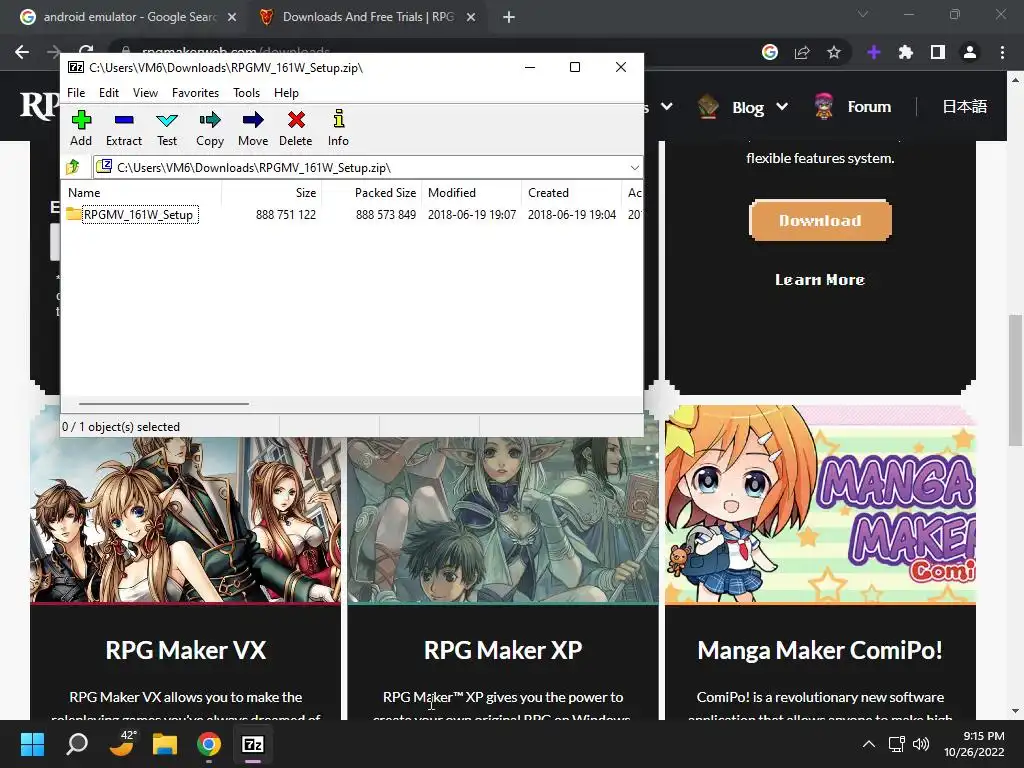The width and height of the screenshot is (1024, 768).
Task: Sort by the Name column header
Action: (141, 193)
